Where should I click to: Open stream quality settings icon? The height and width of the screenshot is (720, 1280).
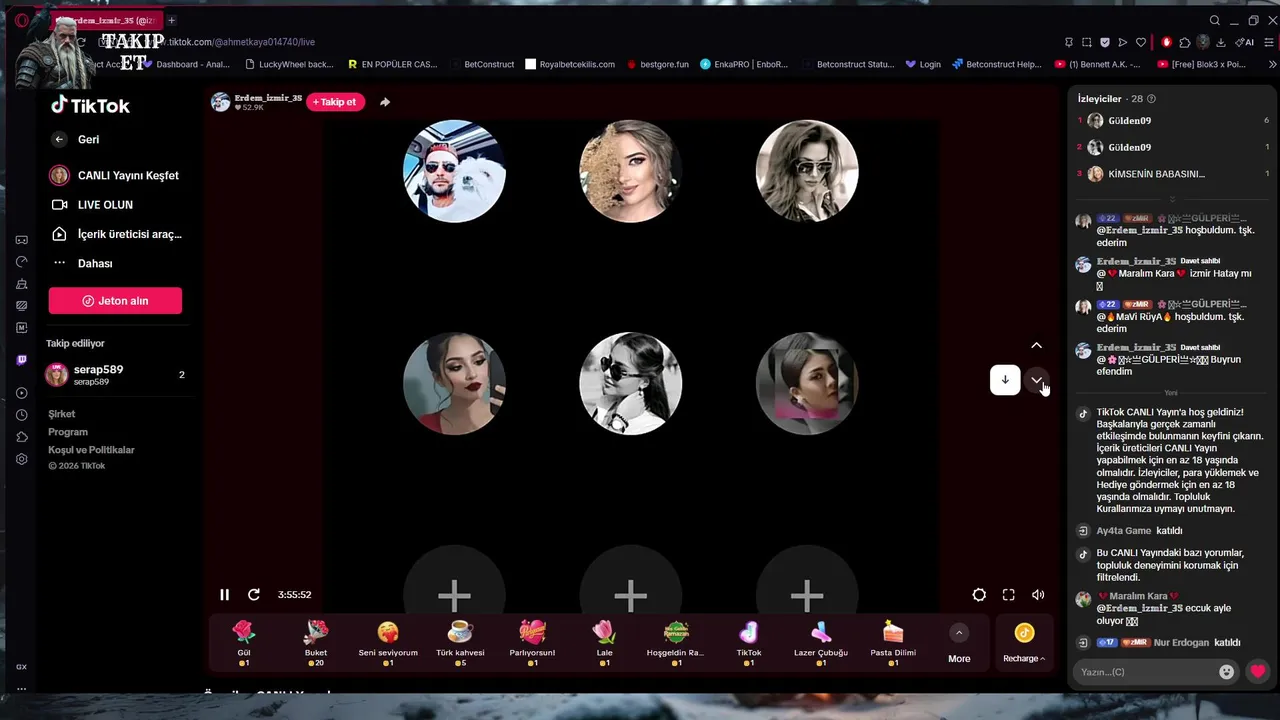pos(979,595)
